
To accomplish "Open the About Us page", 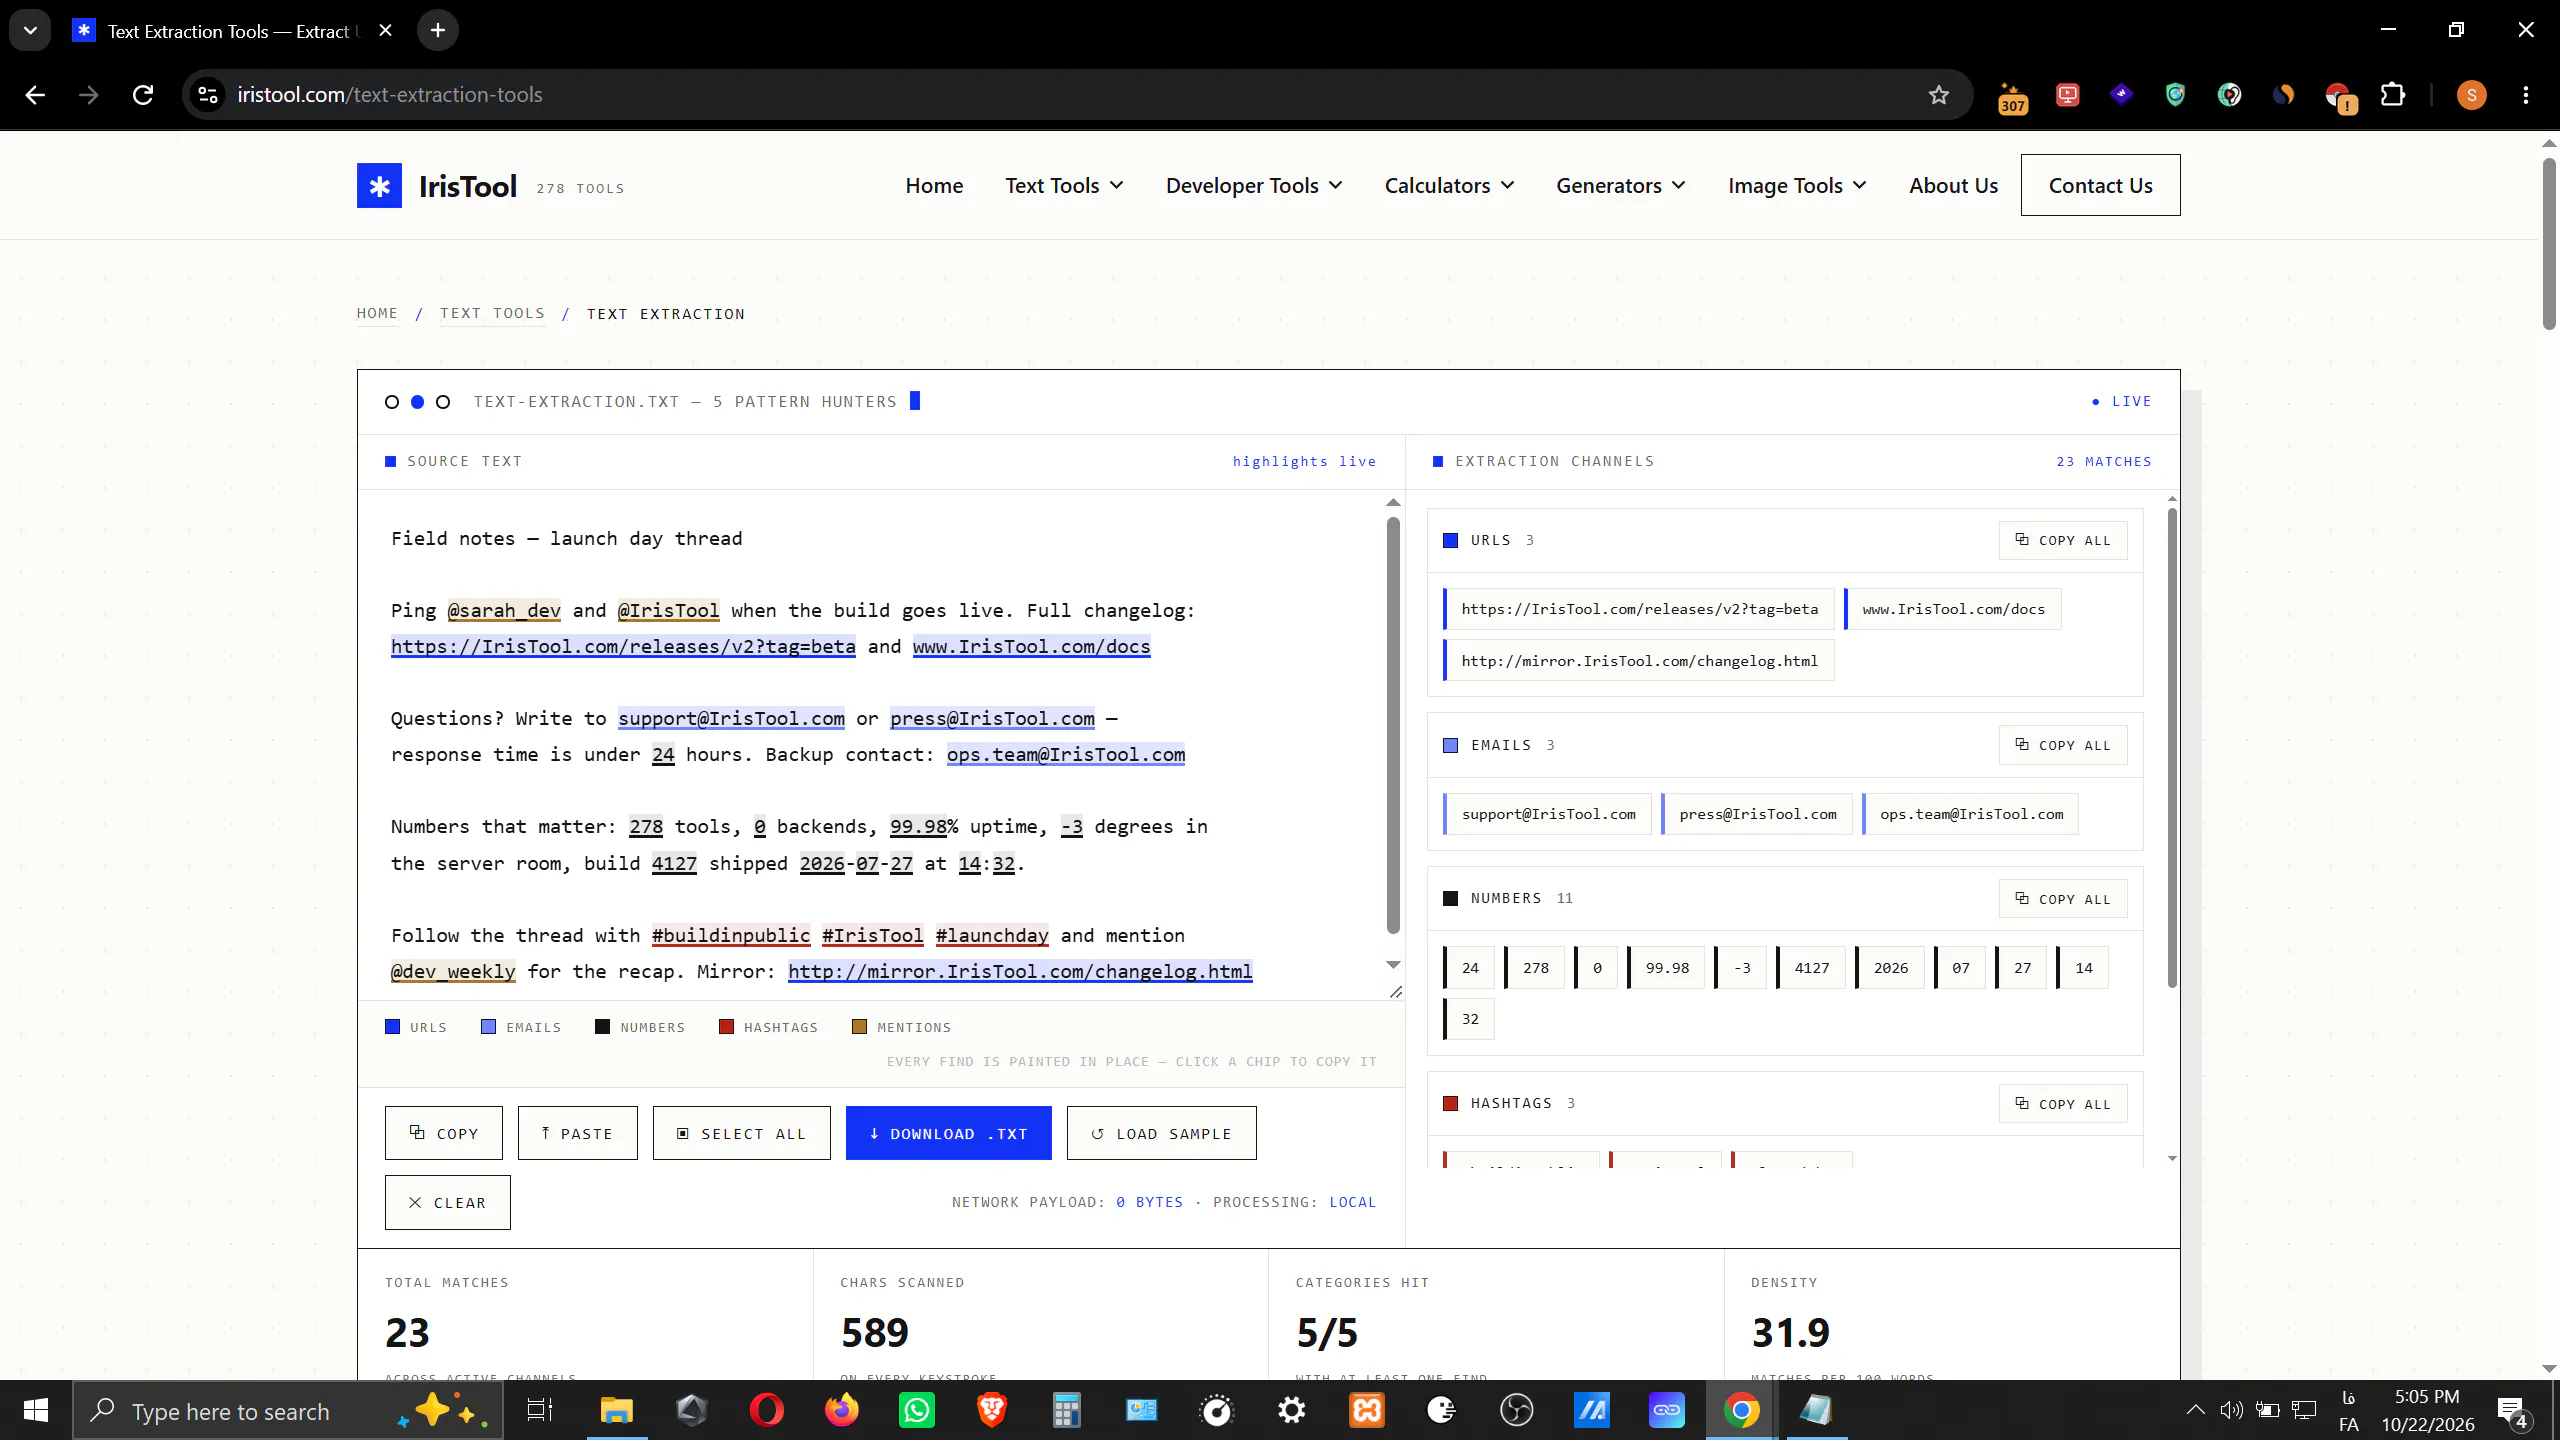I will (1953, 186).
